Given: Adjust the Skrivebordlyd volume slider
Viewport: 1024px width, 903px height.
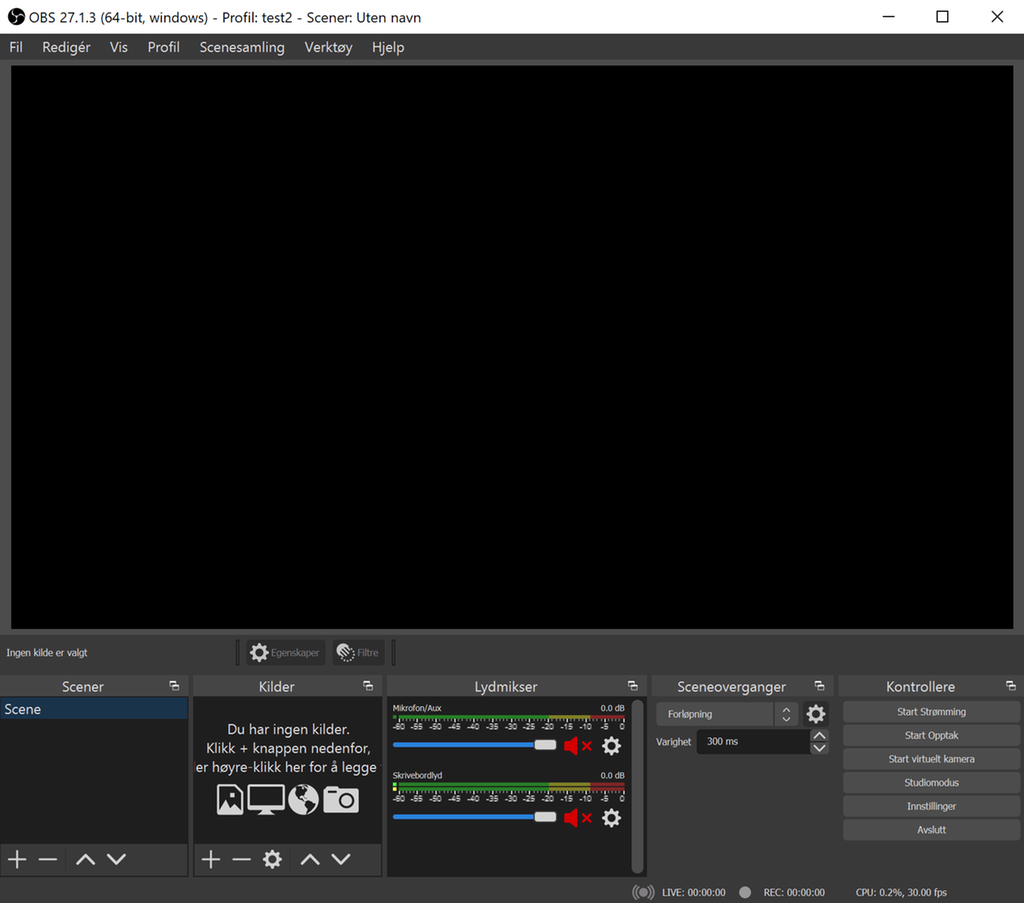Looking at the screenshot, I should (474, 817).
